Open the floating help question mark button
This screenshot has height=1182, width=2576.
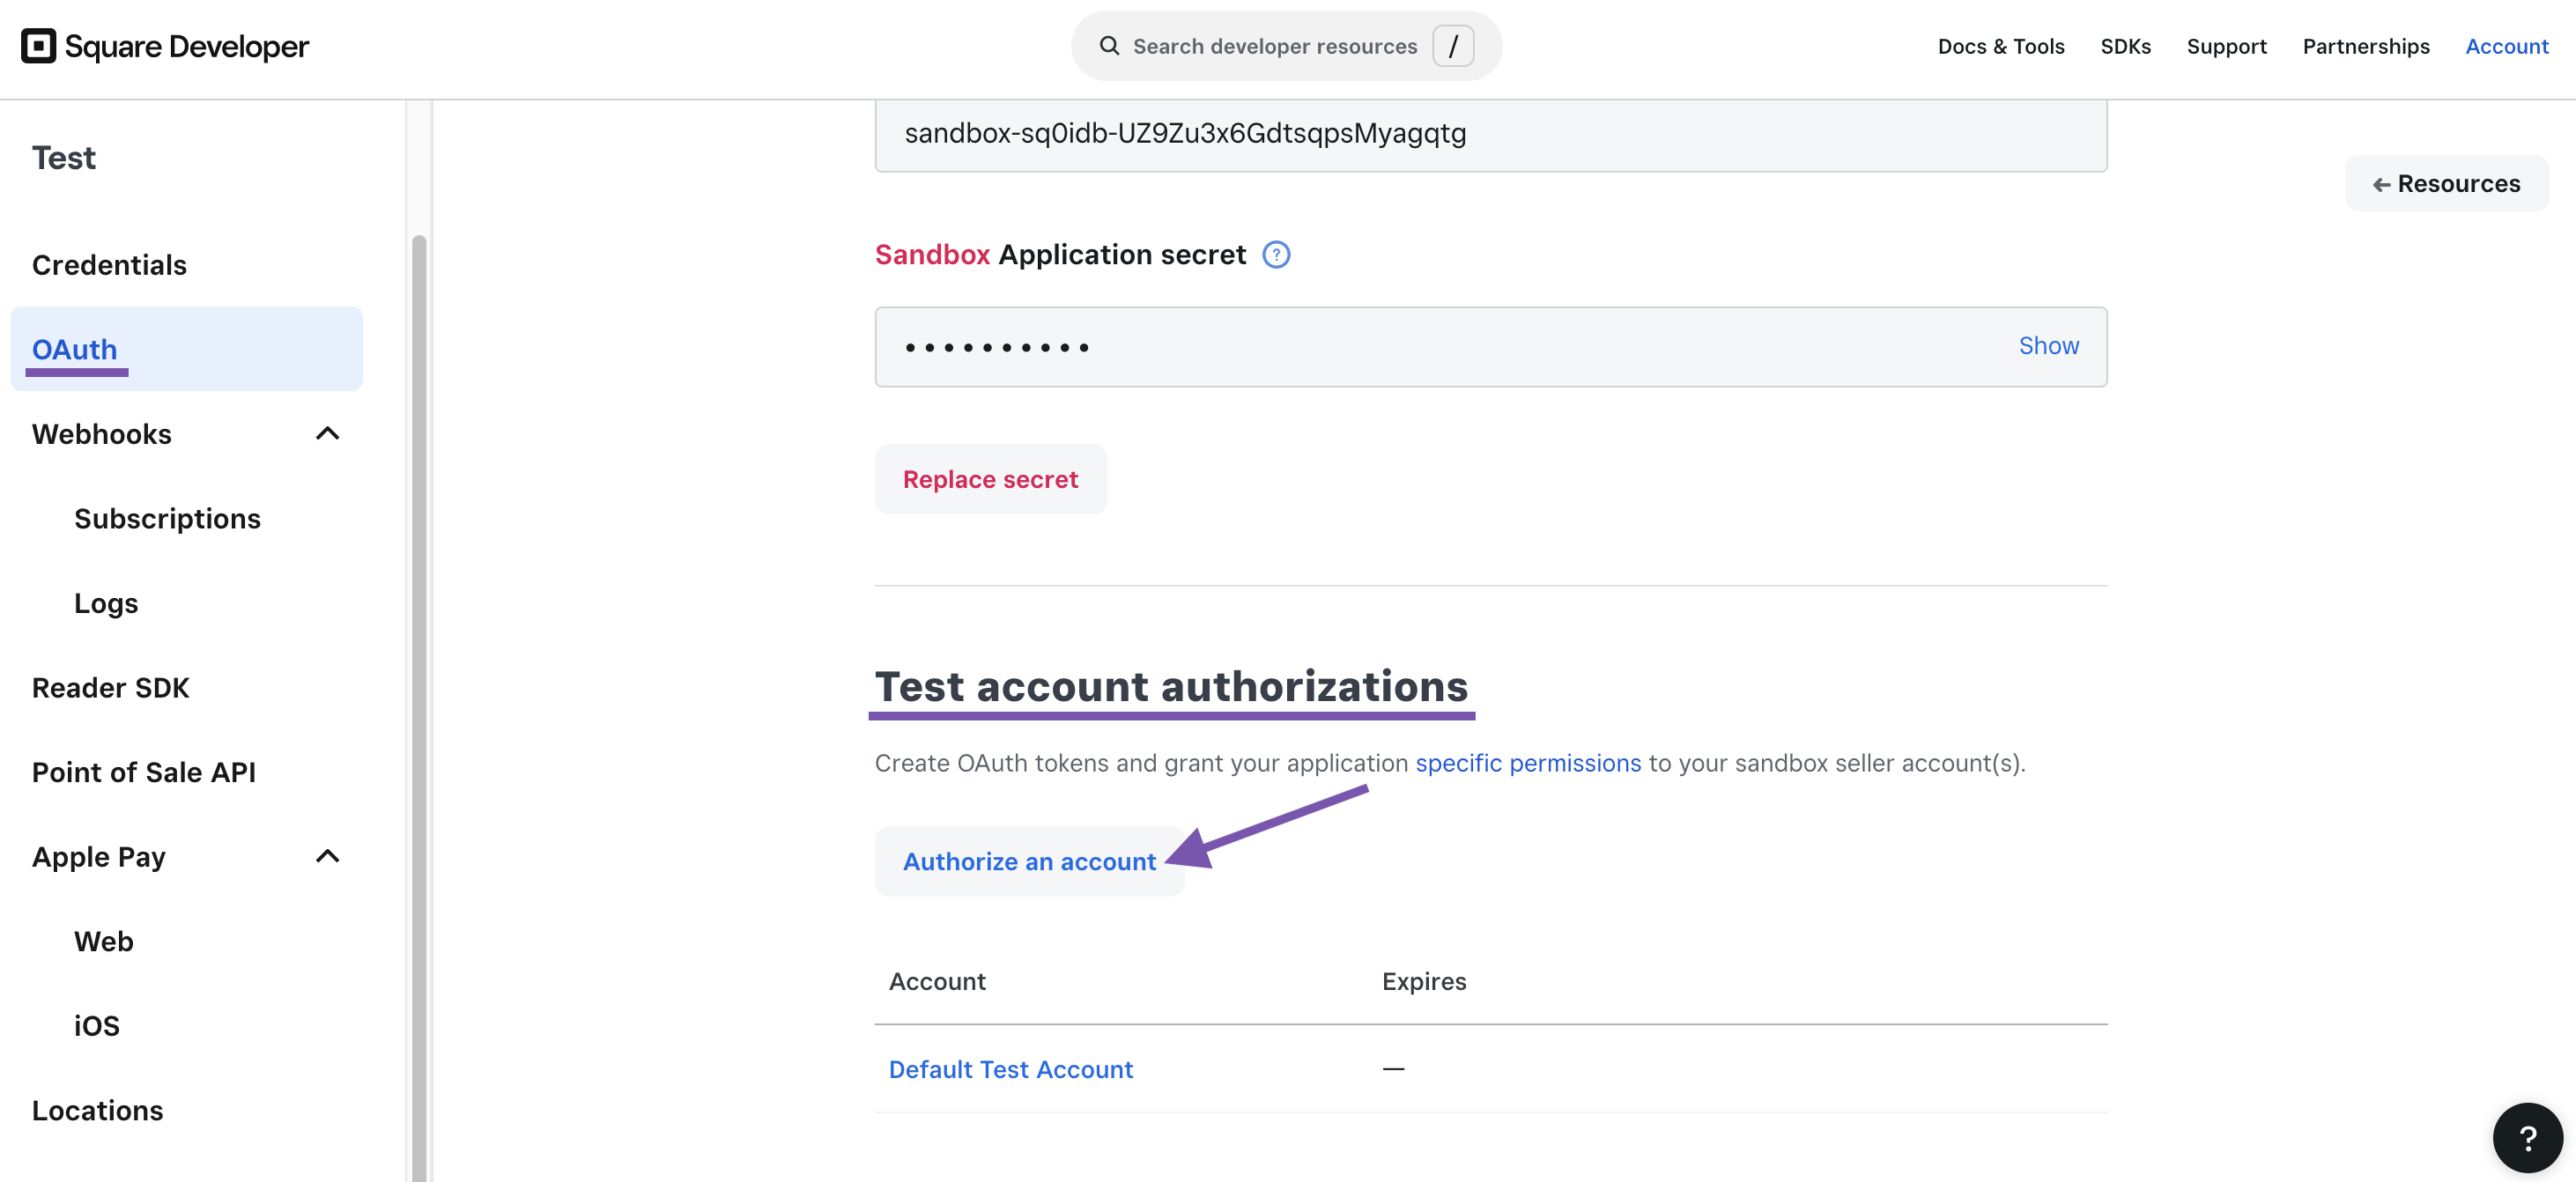tap(2527, 1137)
